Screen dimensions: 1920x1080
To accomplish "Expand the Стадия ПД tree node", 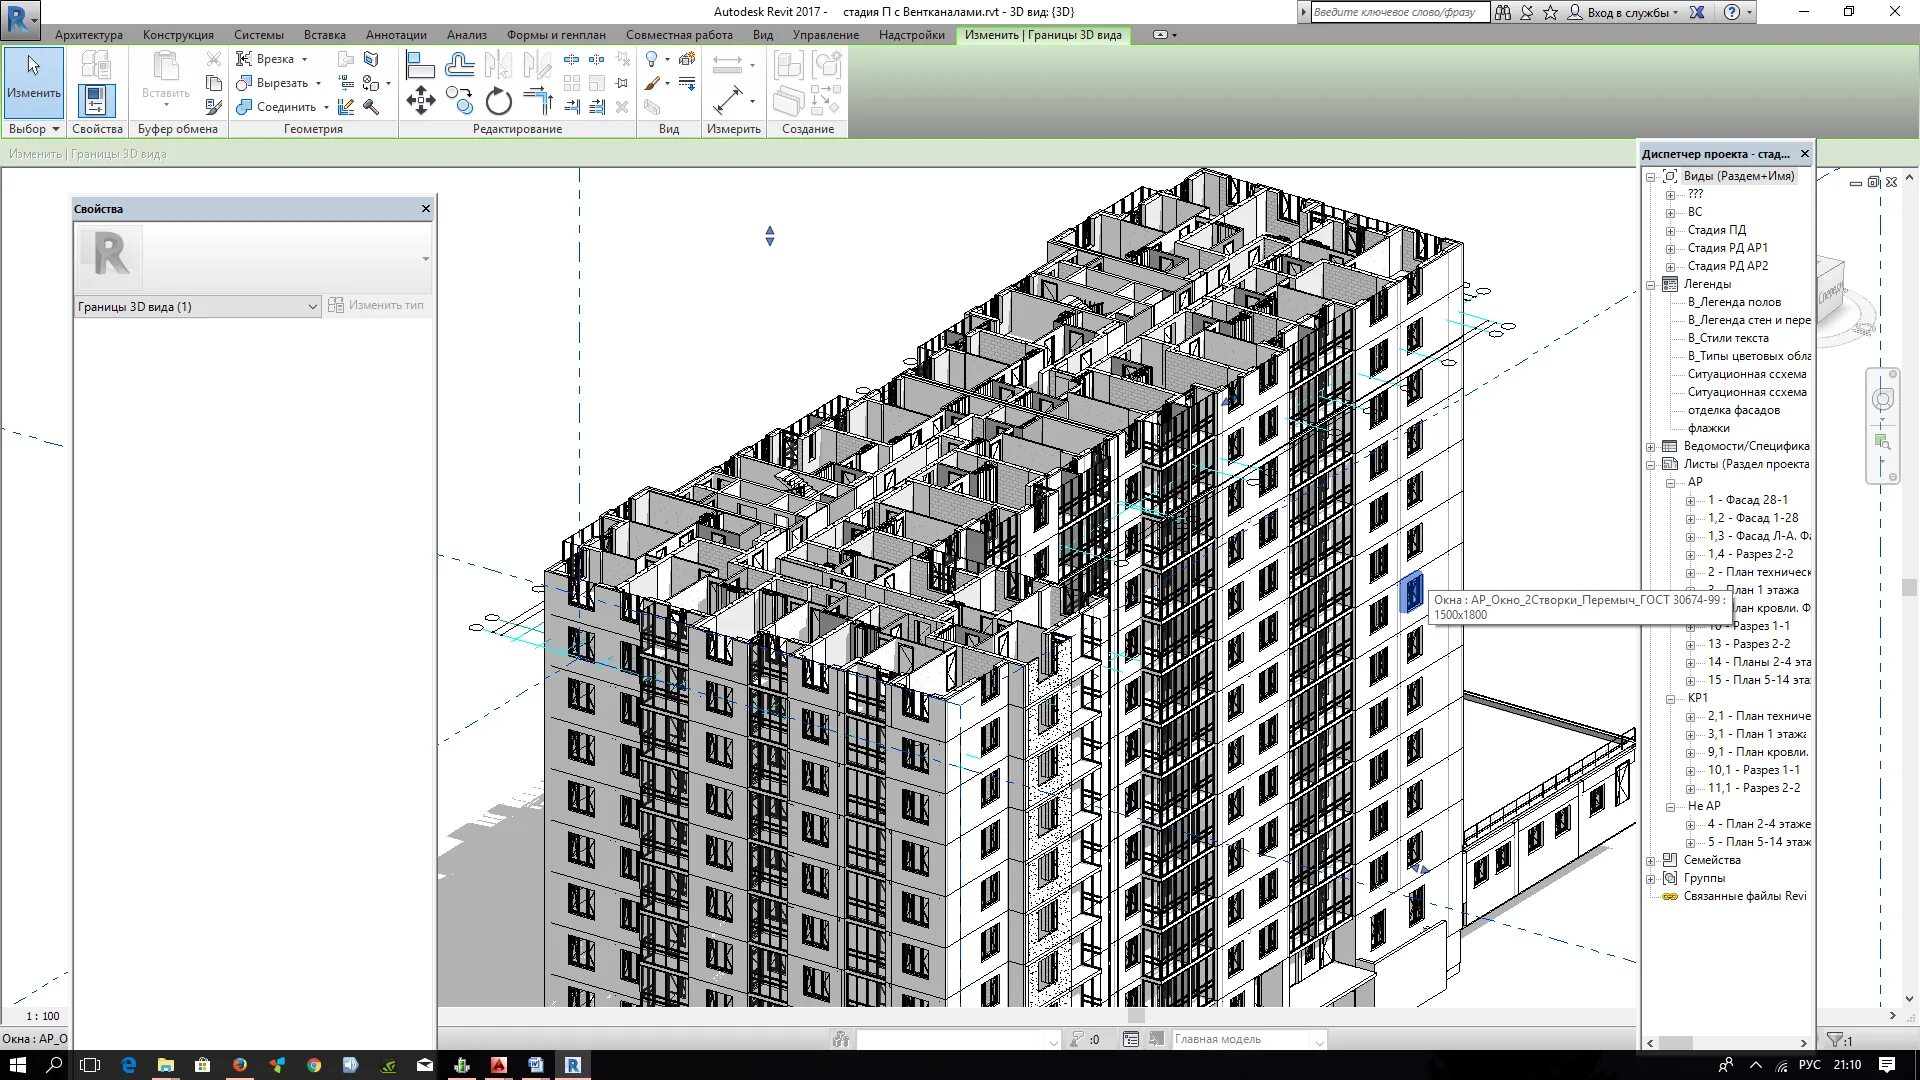I will click(1670, 230).
